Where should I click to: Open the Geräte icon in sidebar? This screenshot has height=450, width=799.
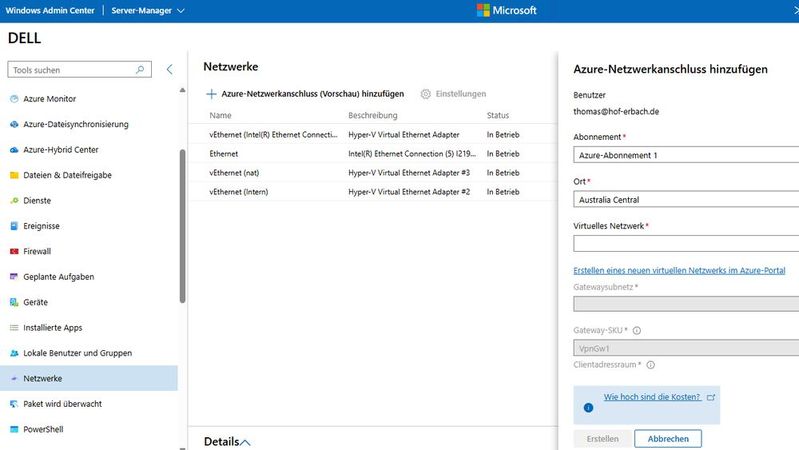(x=14, y=302)
